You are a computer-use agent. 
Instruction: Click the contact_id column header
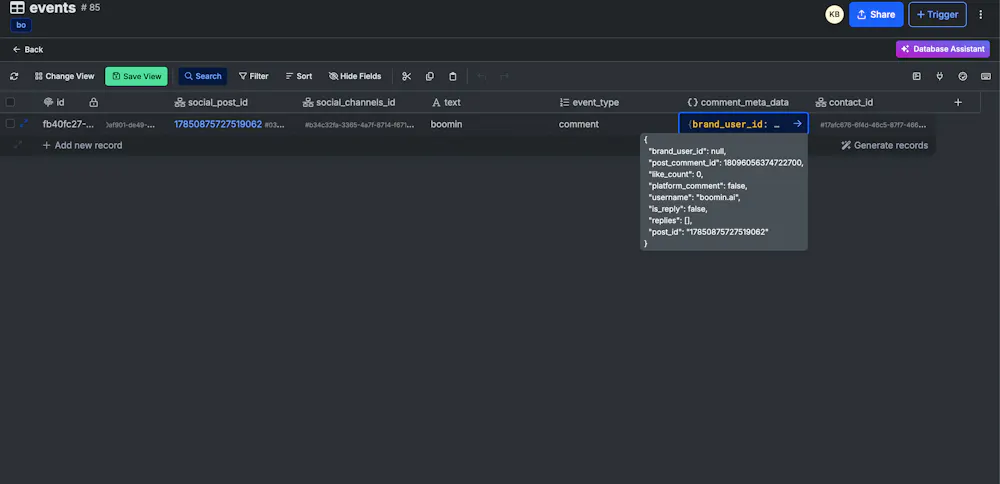coord(844,102)
